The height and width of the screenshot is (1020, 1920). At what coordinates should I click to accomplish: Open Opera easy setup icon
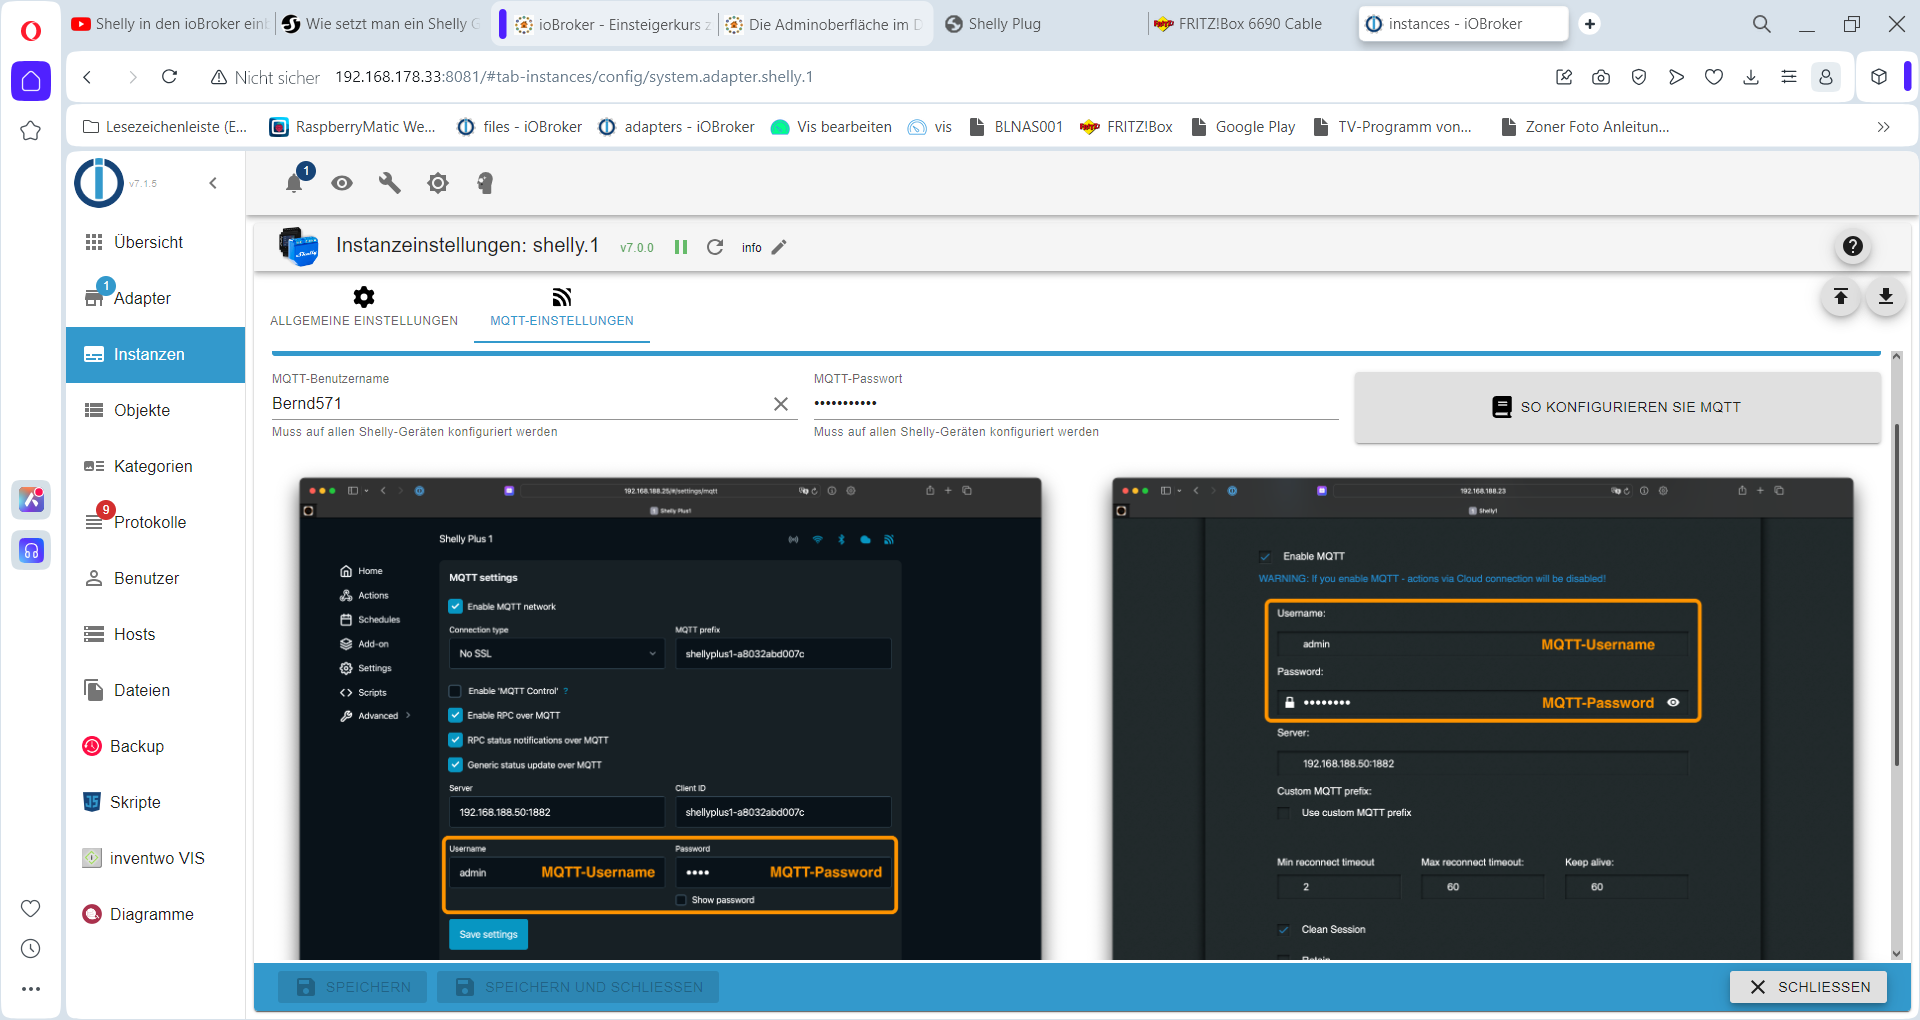pos(1789,77)
